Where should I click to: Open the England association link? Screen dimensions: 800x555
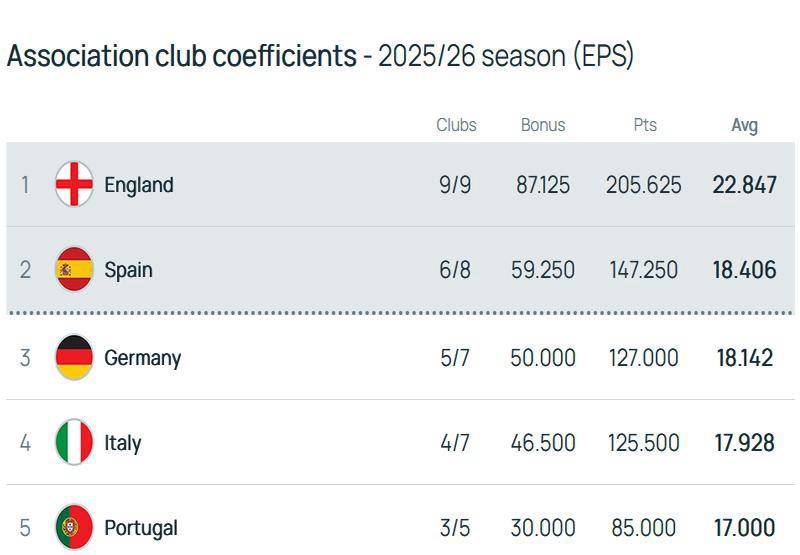coord(138,185)
